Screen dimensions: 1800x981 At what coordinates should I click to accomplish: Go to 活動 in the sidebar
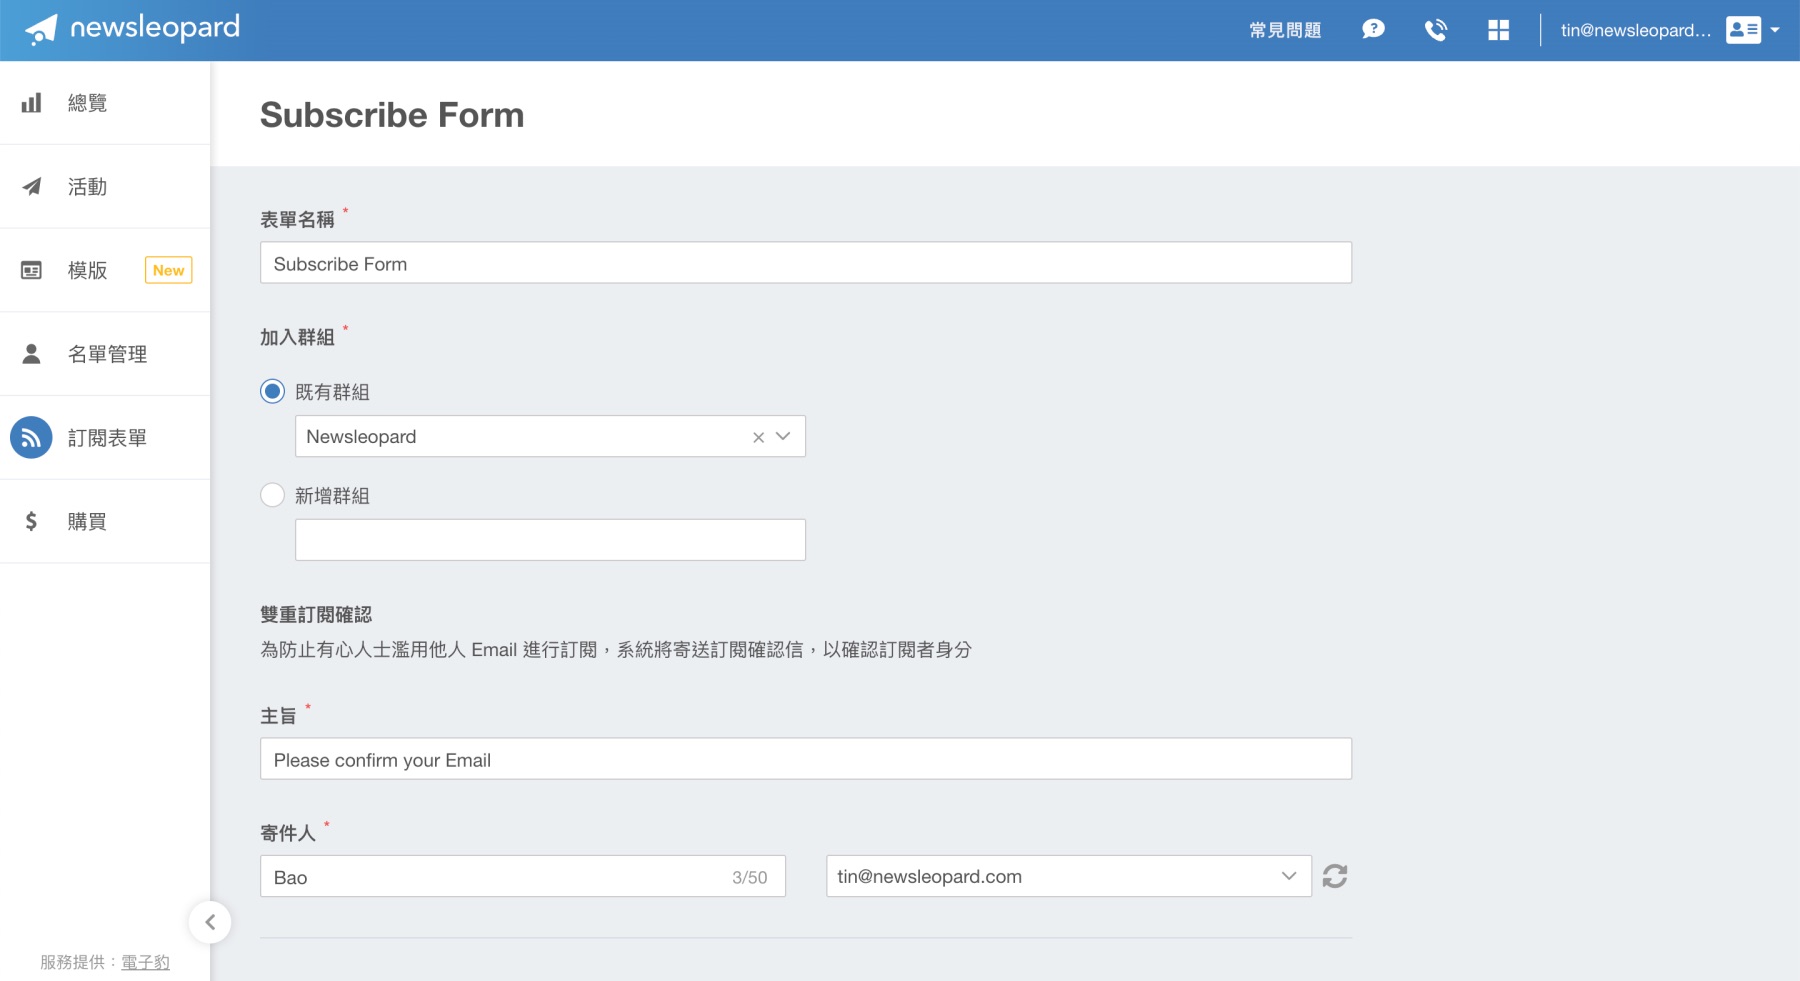(87, 187)
